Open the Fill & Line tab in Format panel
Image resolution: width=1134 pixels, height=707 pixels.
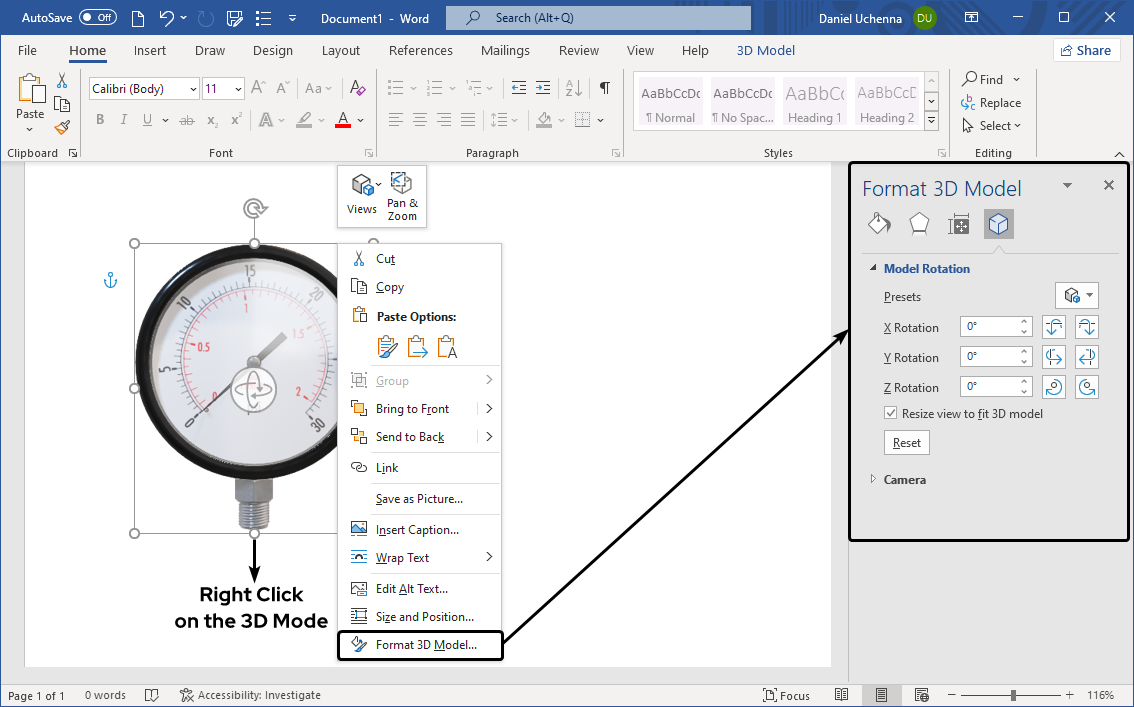(x=879, y=223)
